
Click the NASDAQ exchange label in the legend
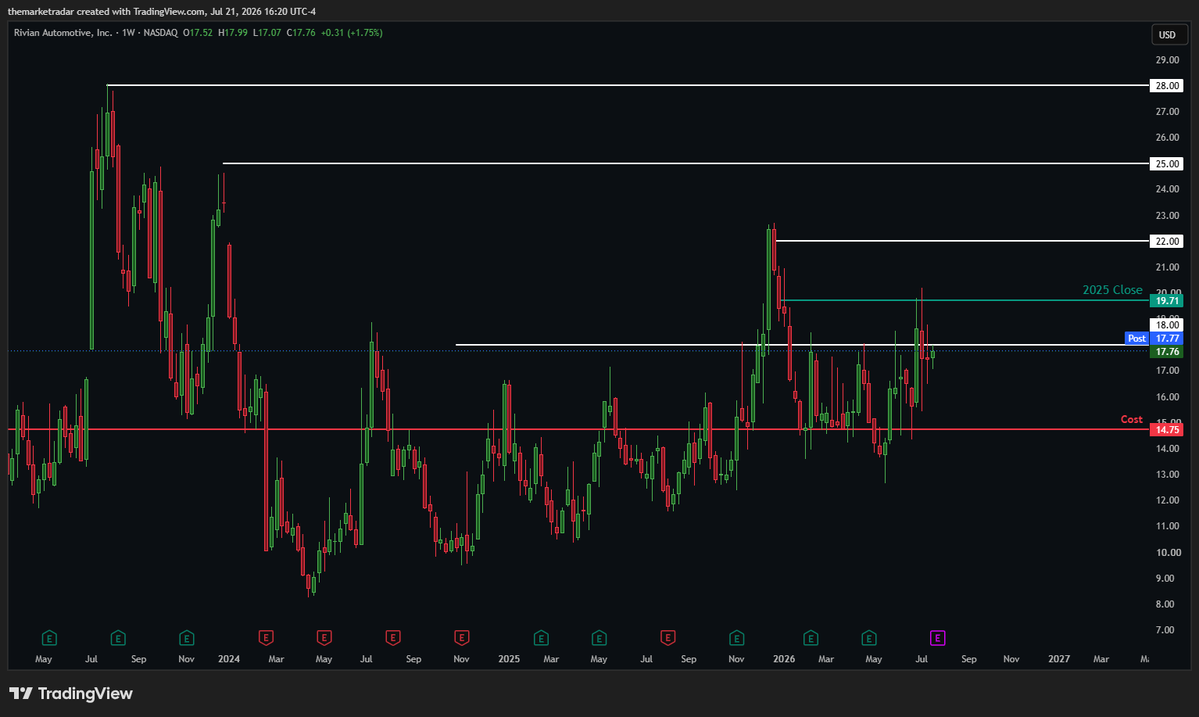[x=161, y=33]
